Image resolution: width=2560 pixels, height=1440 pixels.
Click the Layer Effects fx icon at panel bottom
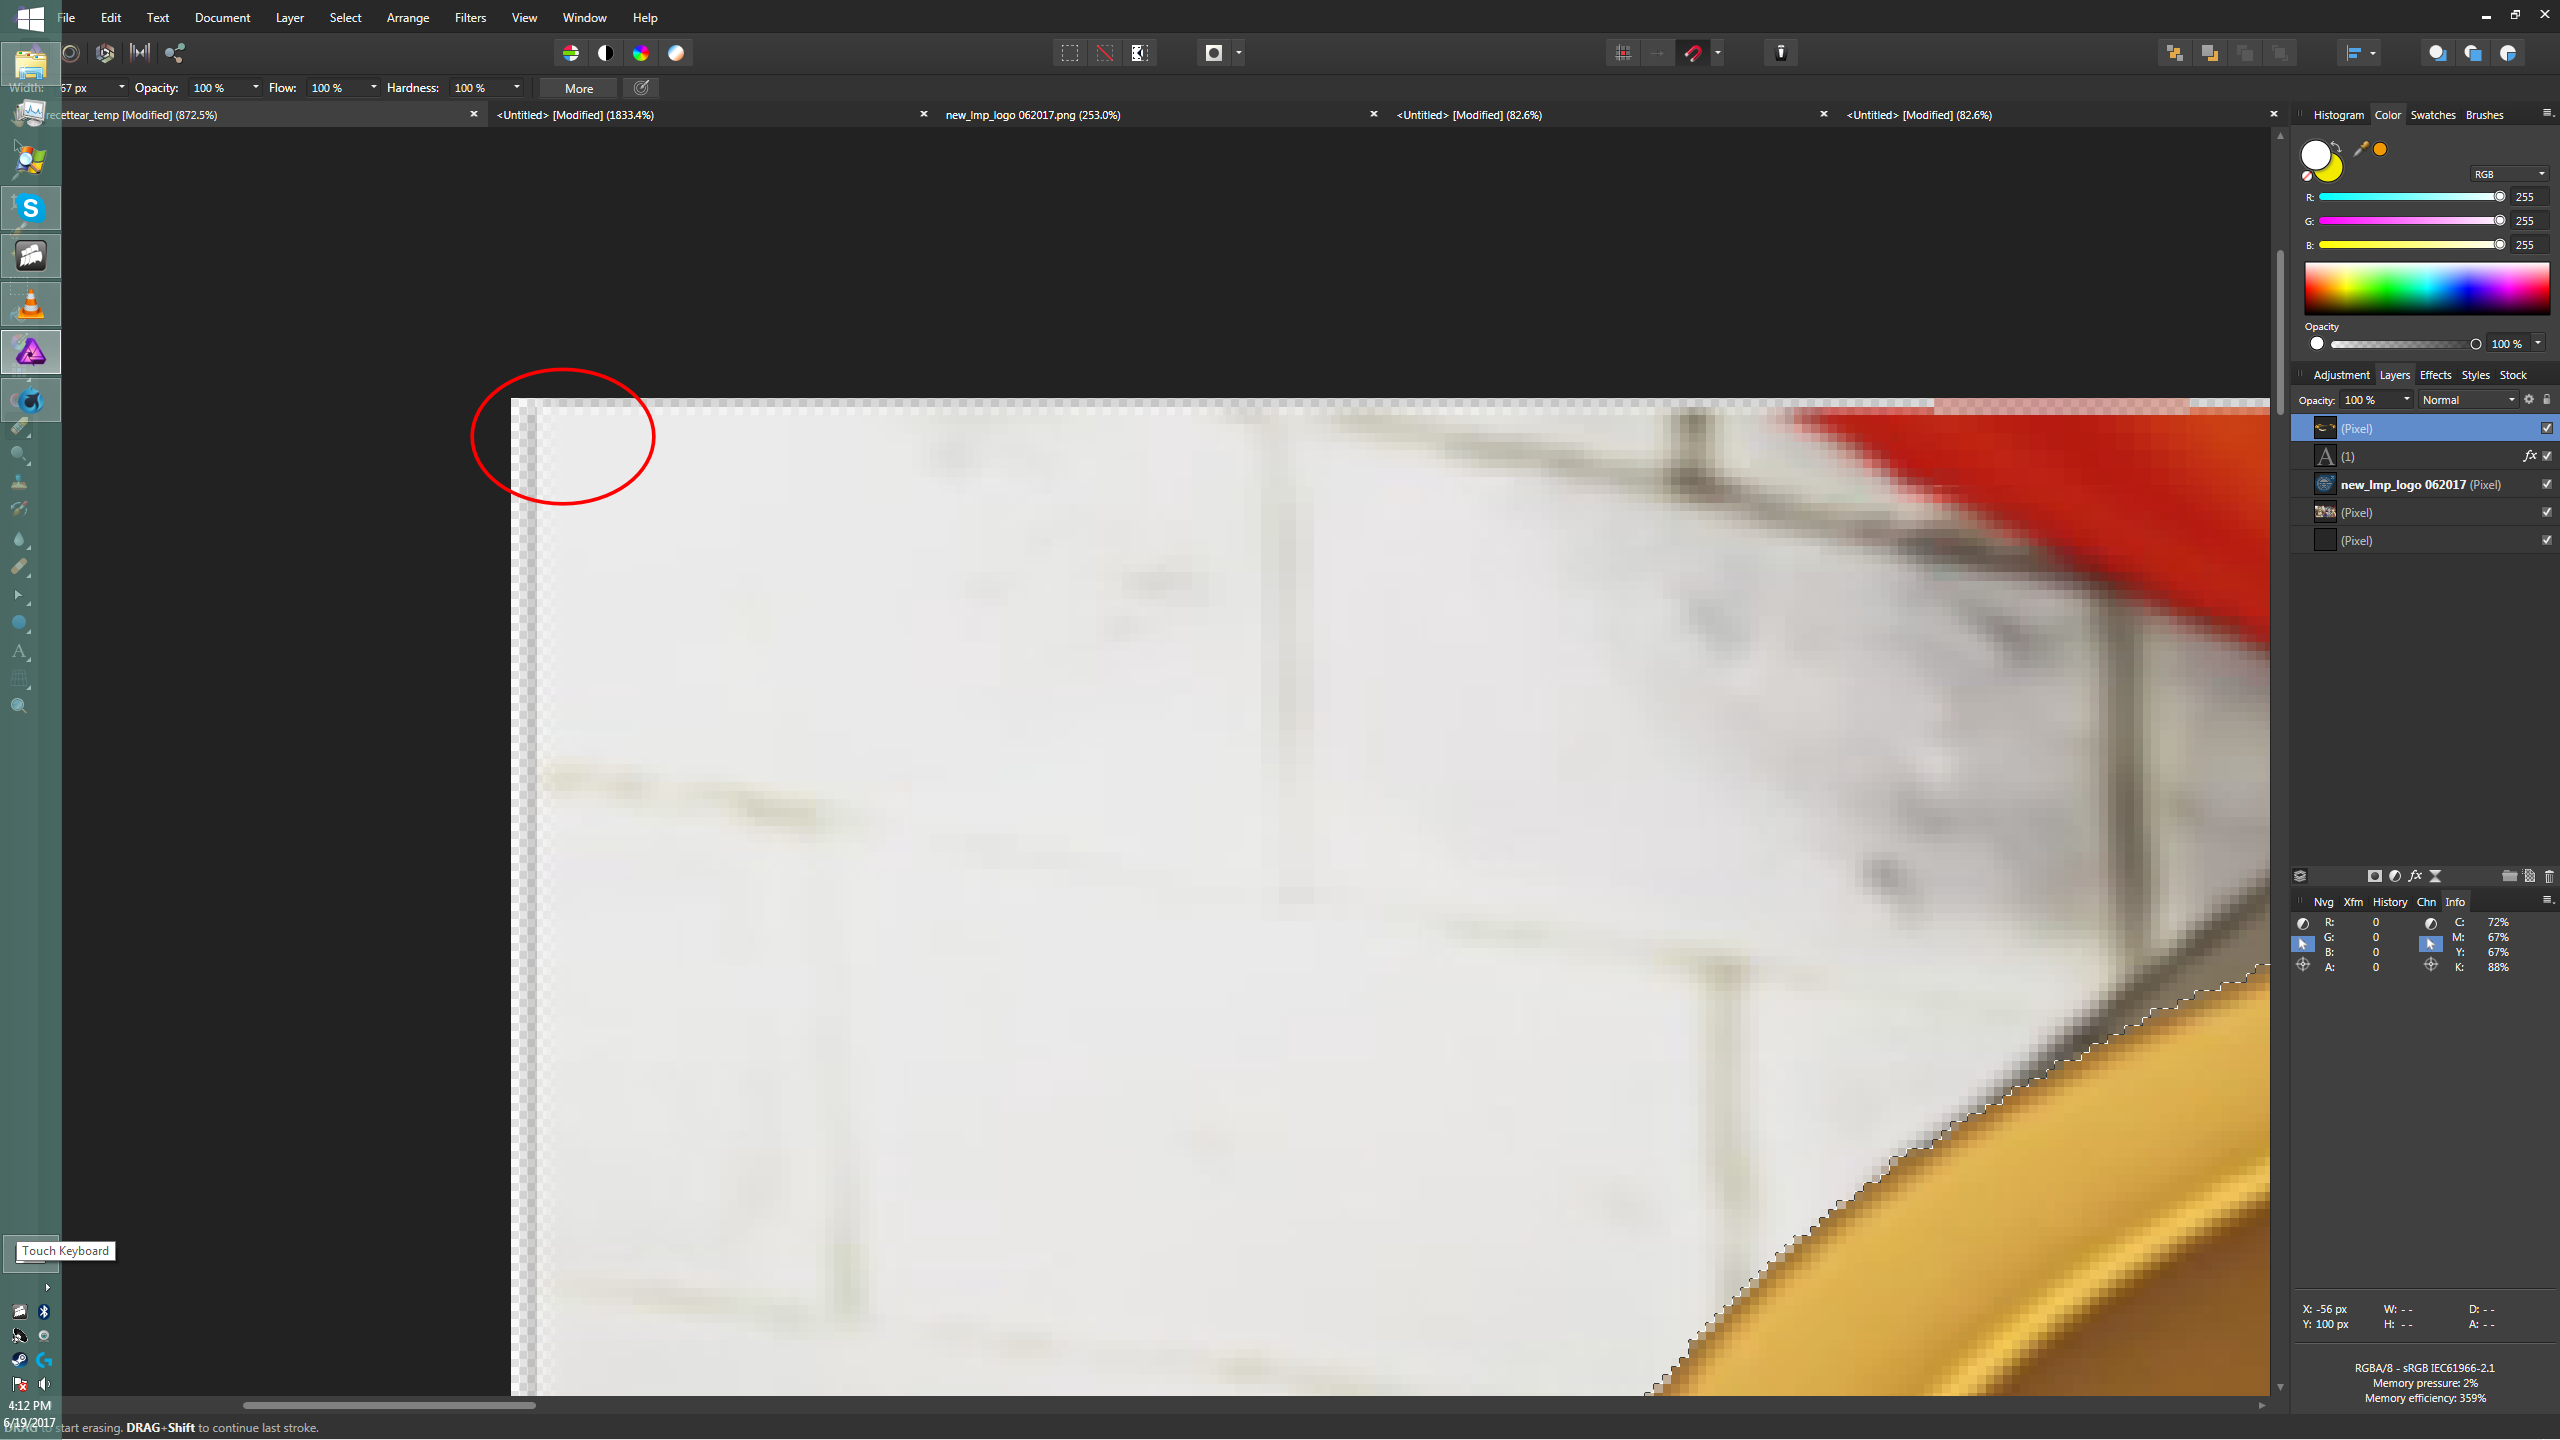pos(2415,876)
